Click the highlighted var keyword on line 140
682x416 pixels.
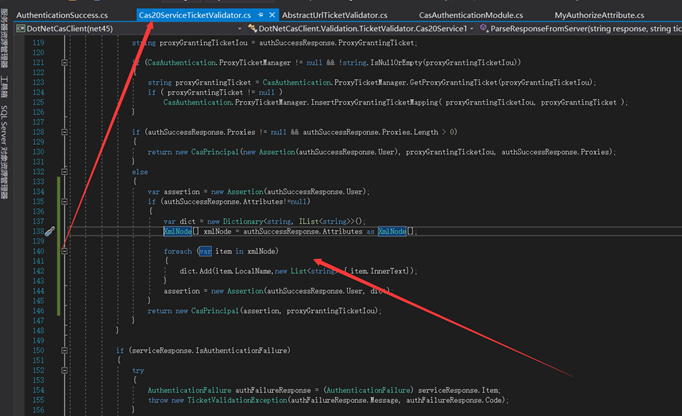[x=205, y=251]
